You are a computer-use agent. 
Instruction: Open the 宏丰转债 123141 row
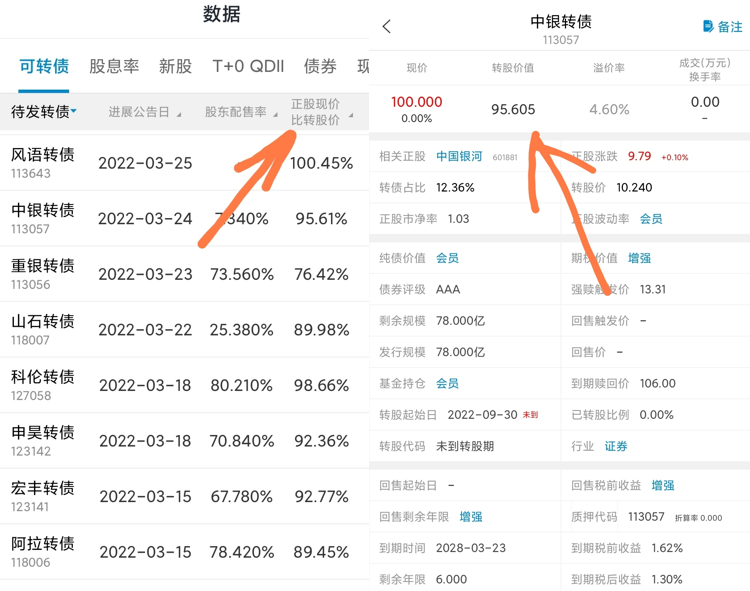tap(185, 496)
